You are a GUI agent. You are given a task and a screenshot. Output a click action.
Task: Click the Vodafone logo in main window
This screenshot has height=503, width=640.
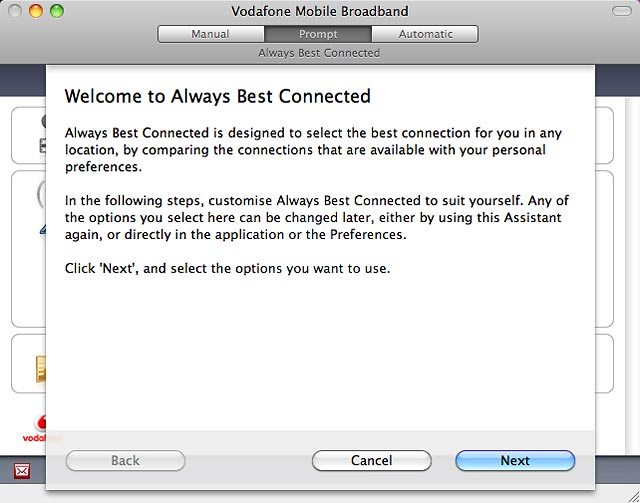(x=36, y=428)
